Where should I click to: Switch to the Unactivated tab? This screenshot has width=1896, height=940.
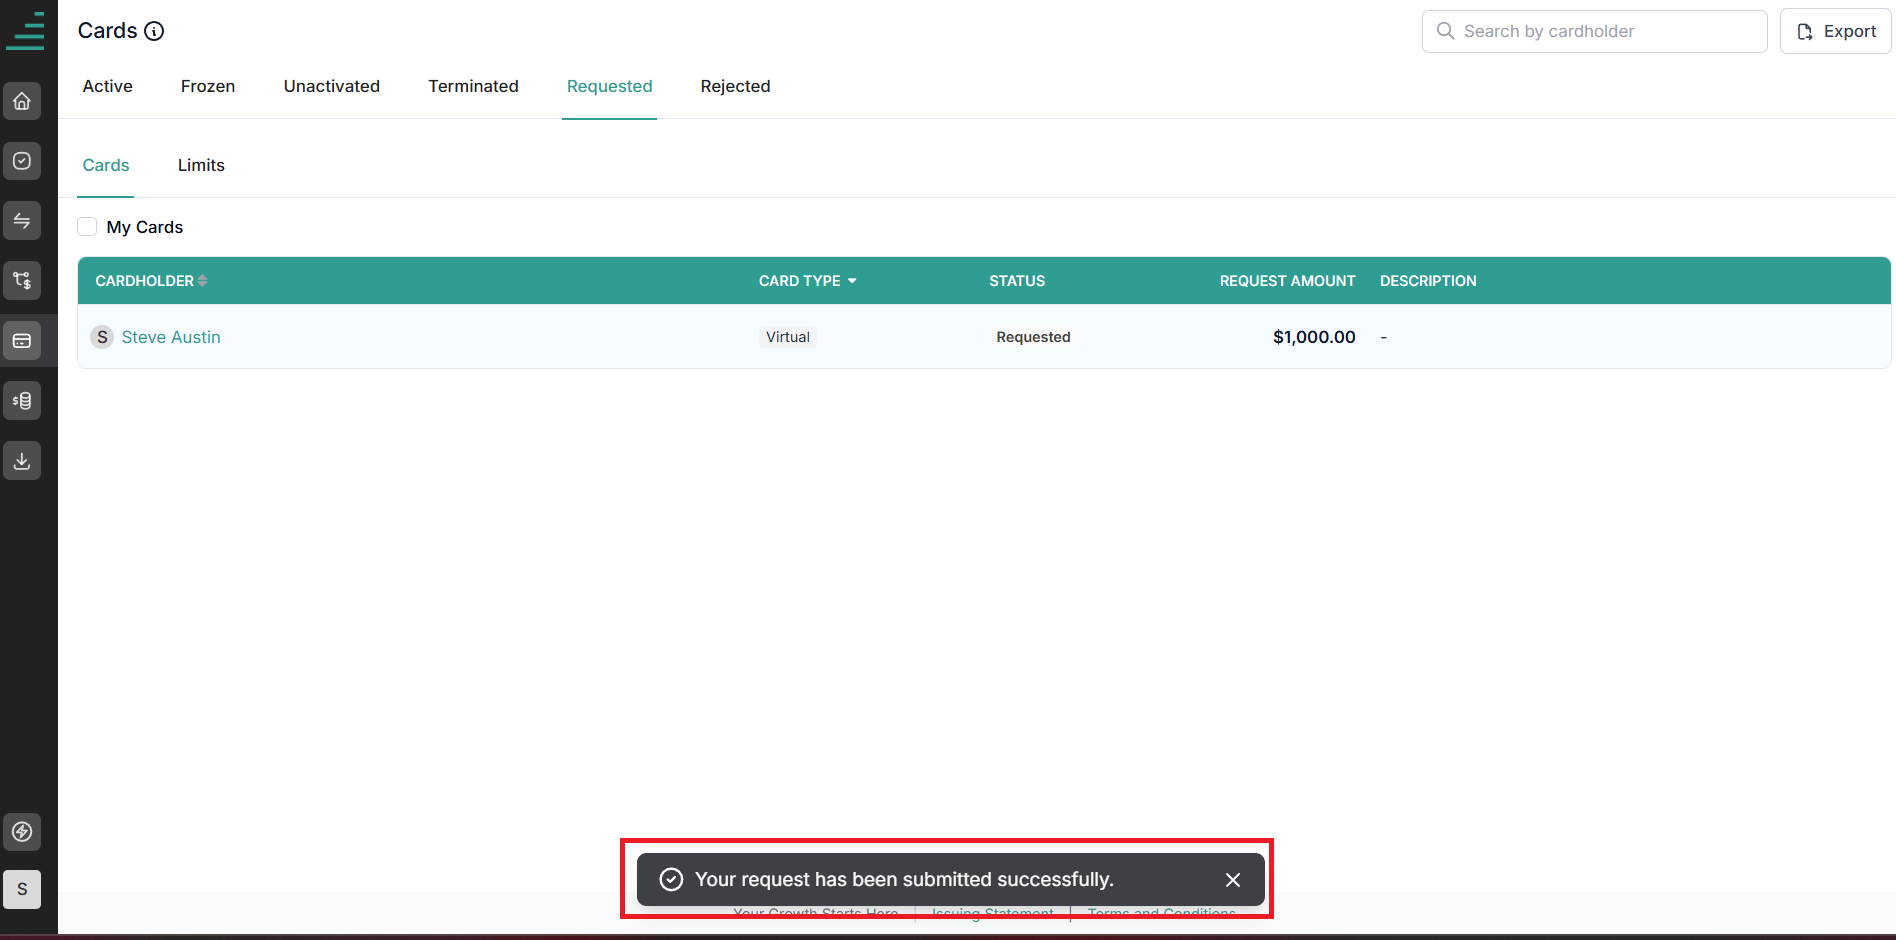332,86
